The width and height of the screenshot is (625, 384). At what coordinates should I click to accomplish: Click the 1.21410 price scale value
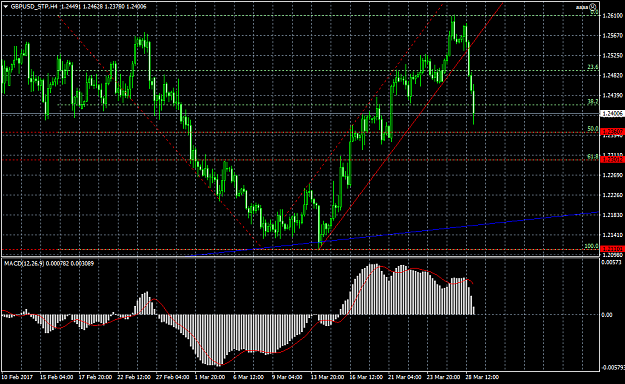[x=613, y=235]
